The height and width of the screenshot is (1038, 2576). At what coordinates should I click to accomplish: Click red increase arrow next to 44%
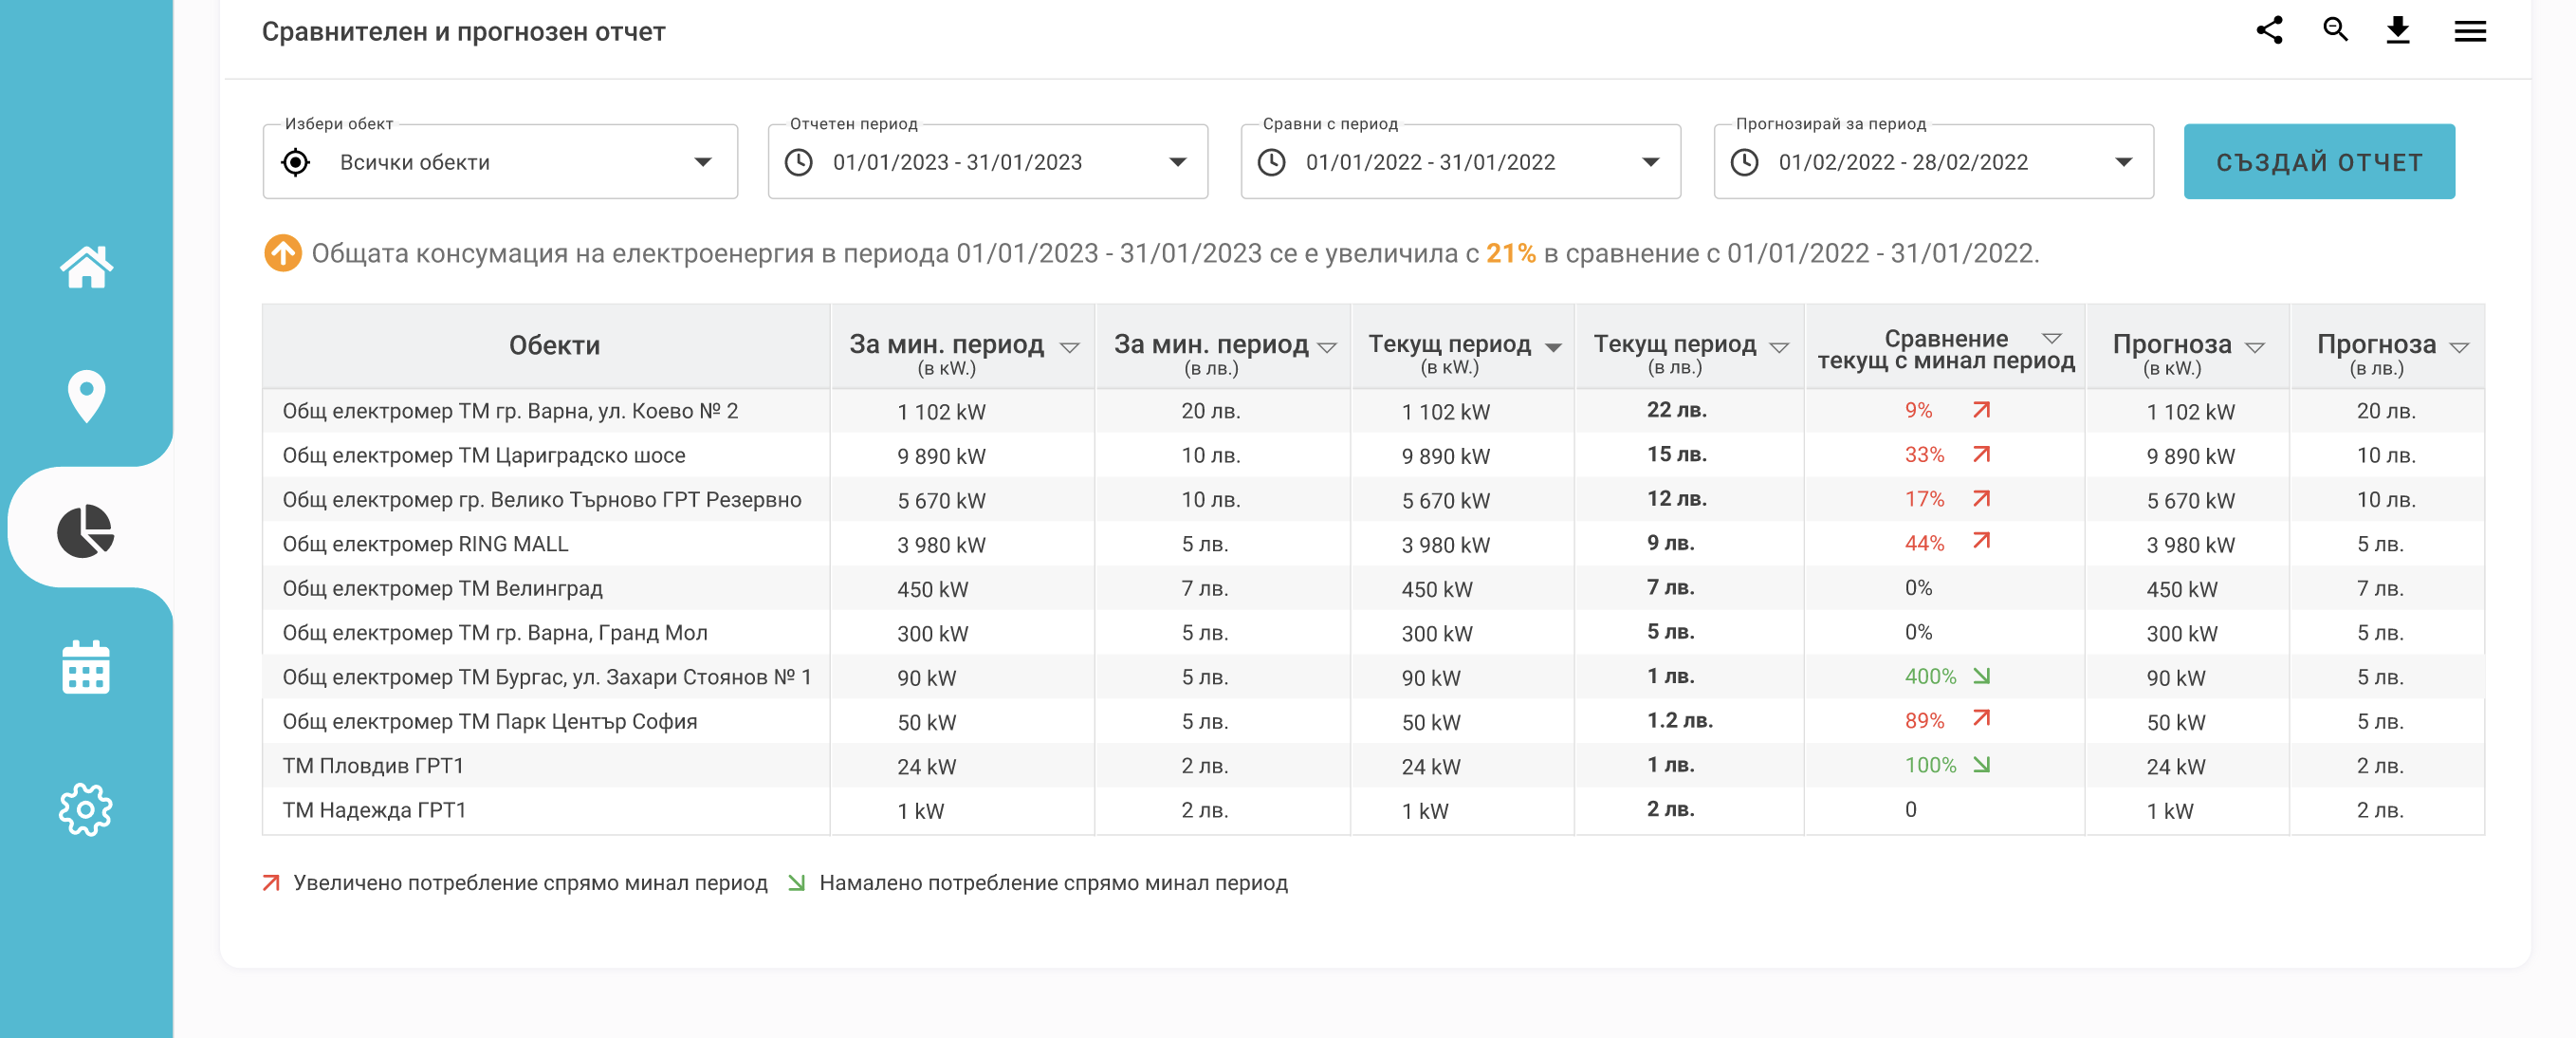pos(1981,541)
